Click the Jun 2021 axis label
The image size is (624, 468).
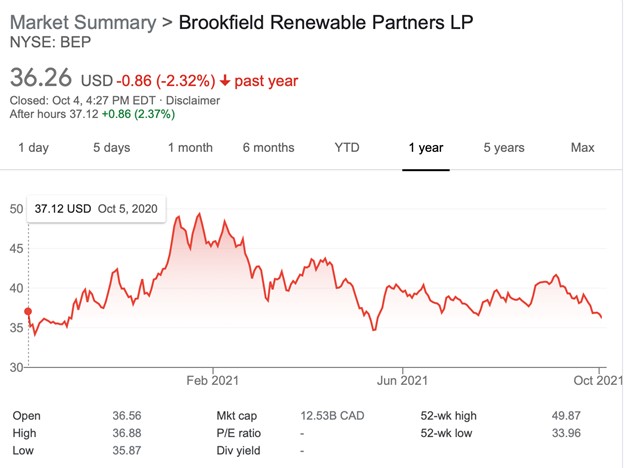(x=401, y=381)
